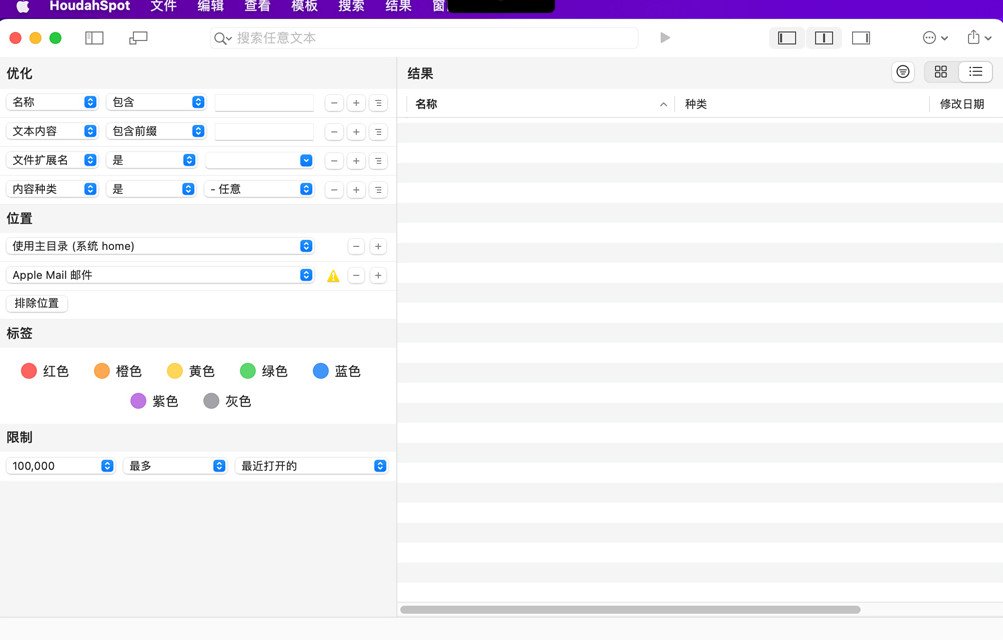Open the ellipsis actions menu
The height and width of the screenshot is (640, 1003).
tap(935, 38)
